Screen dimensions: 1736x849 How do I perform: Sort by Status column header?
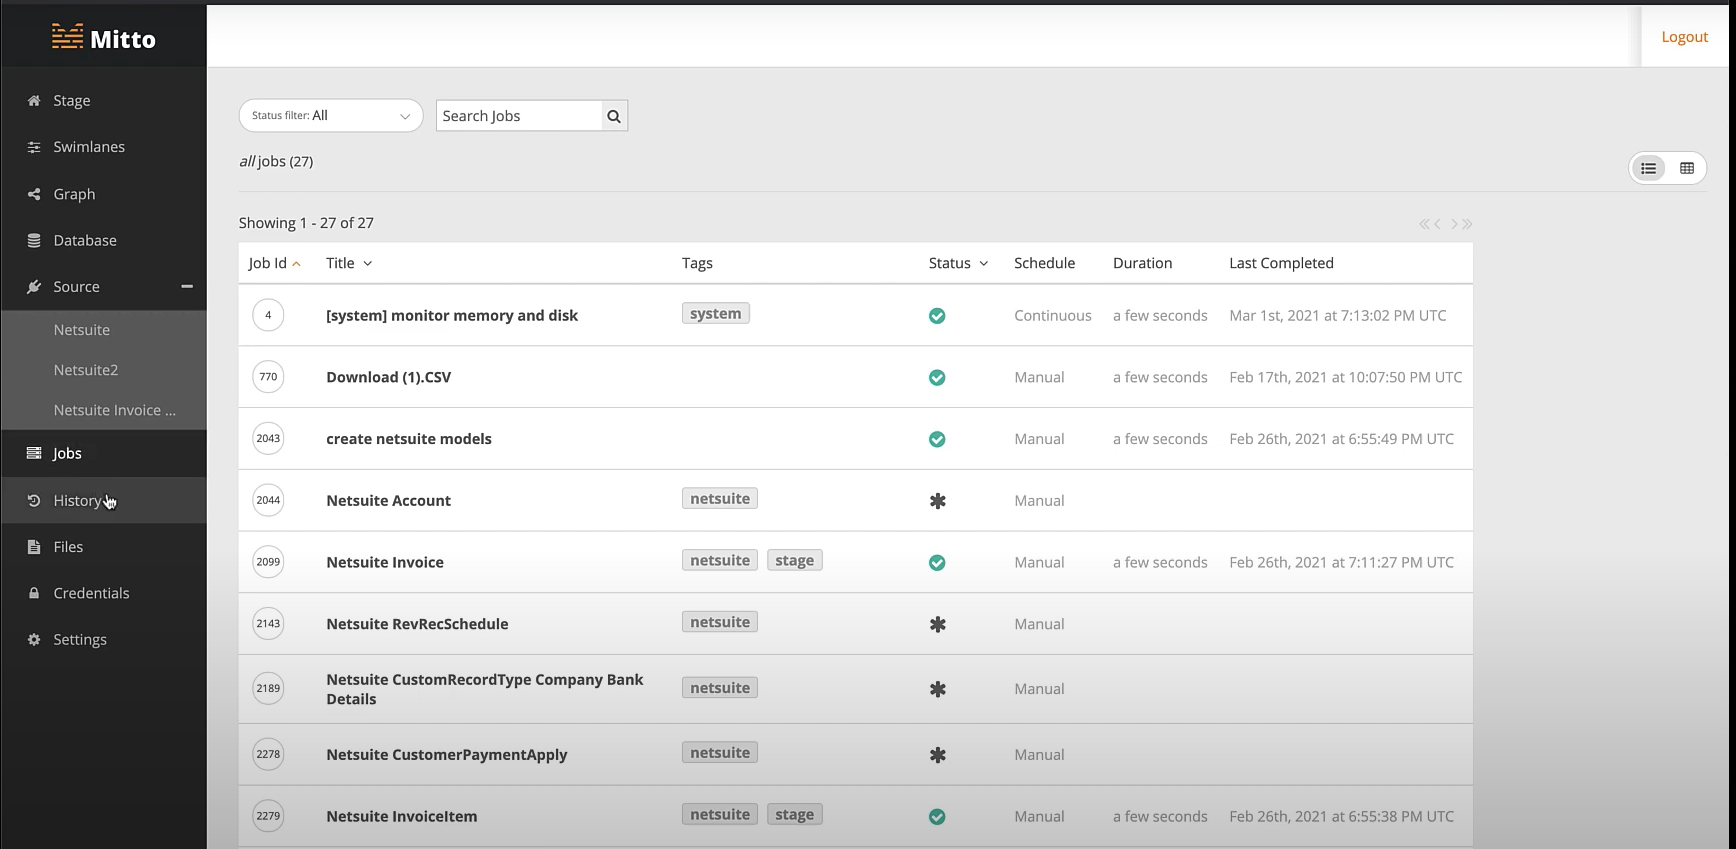coord(958,263)
